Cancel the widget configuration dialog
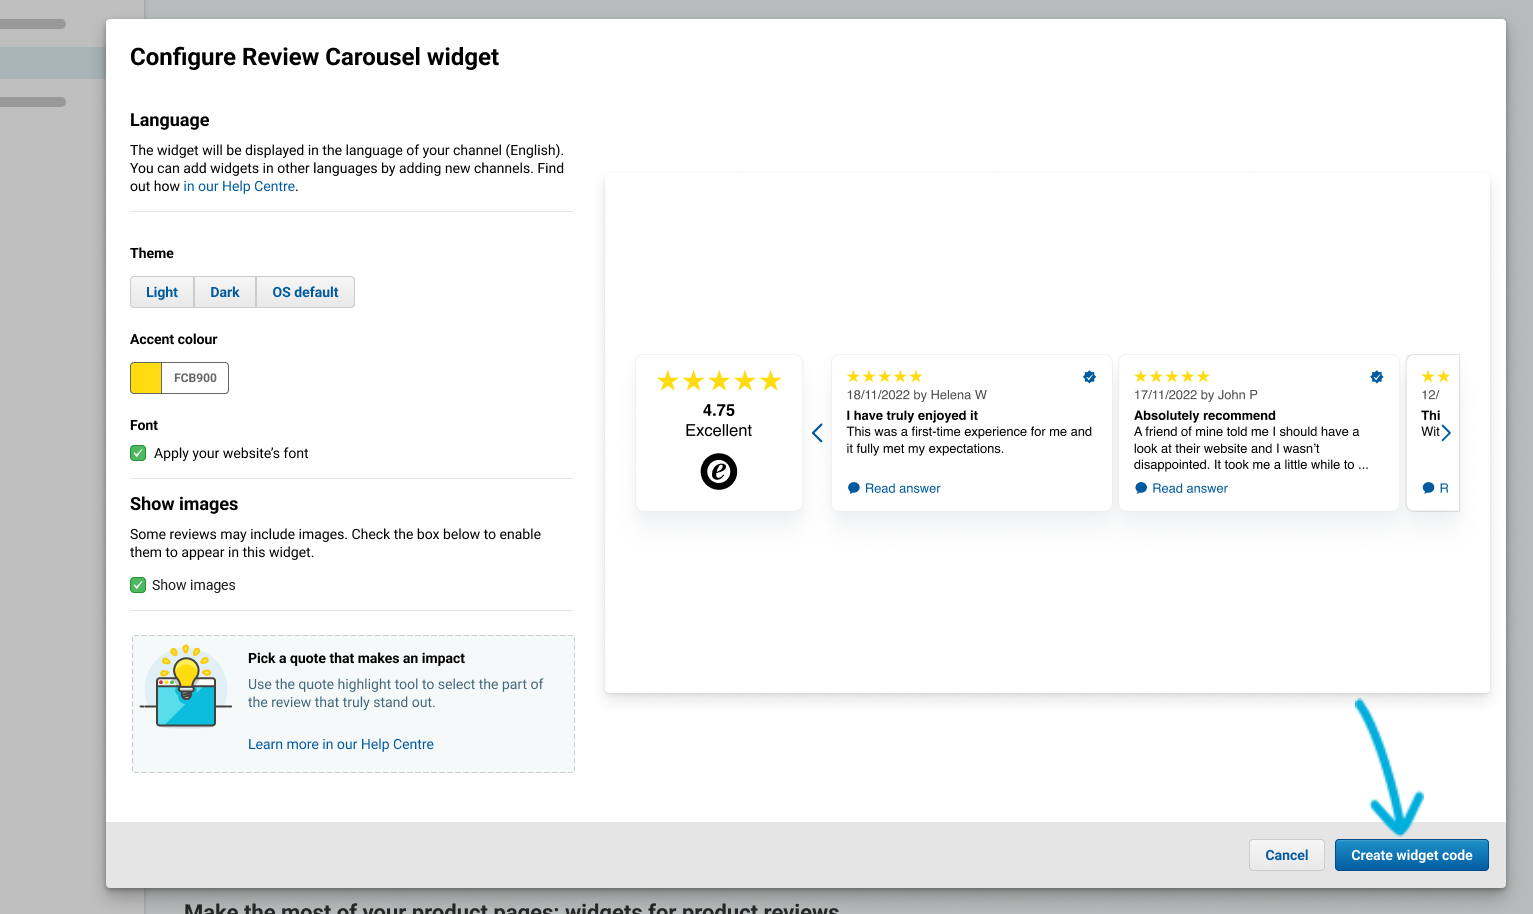1533x914 pixels. 1286,855
